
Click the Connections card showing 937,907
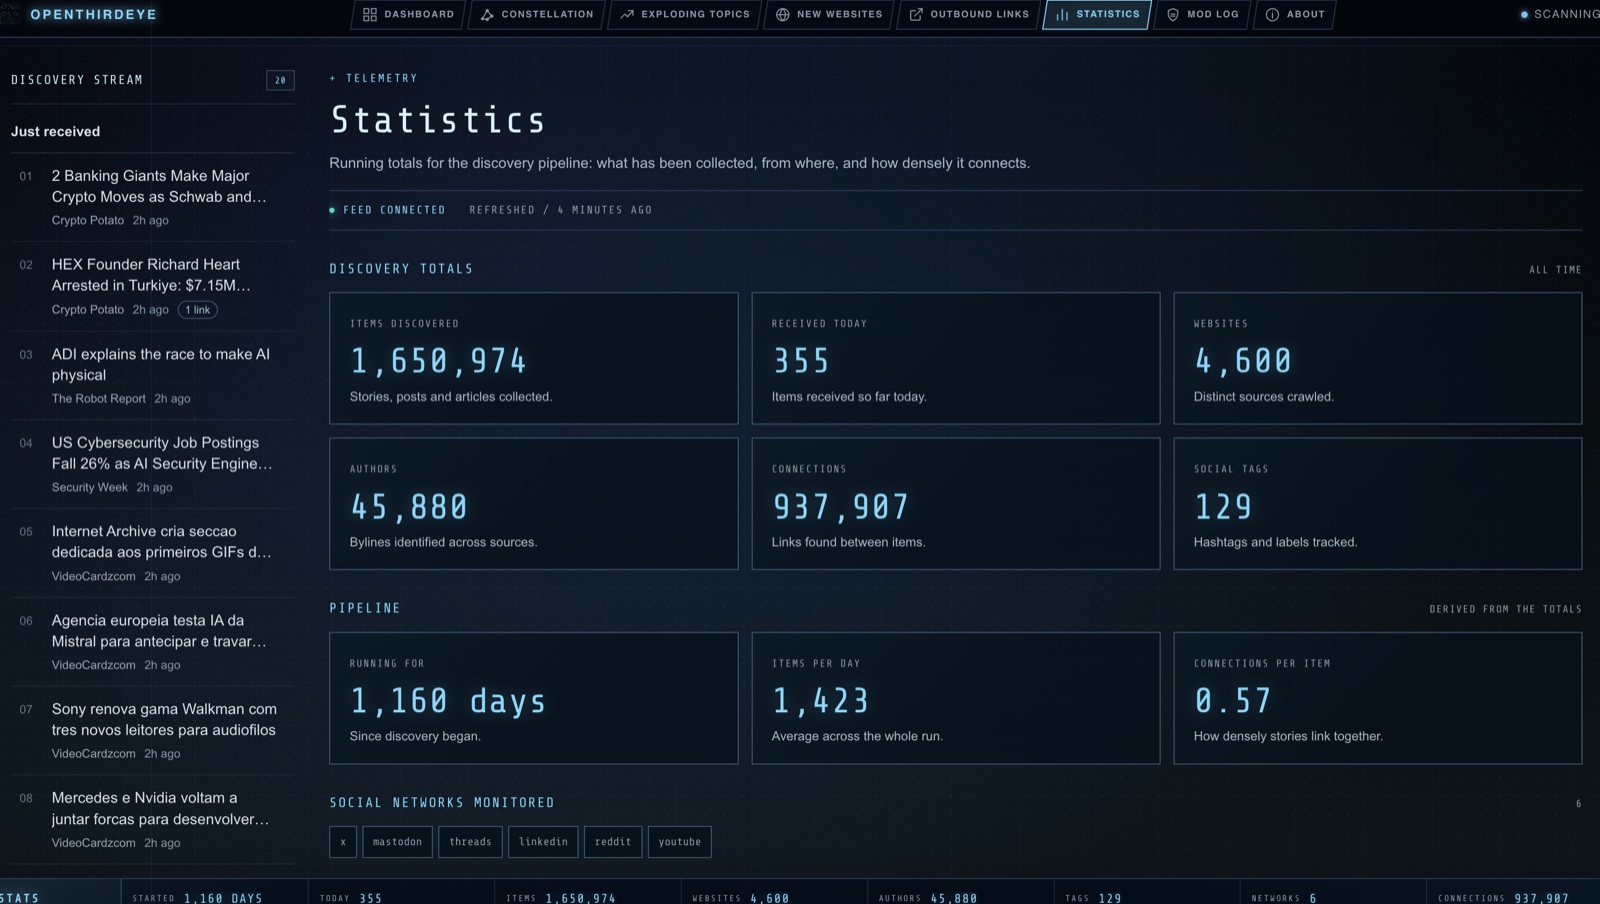pos(956,504)
